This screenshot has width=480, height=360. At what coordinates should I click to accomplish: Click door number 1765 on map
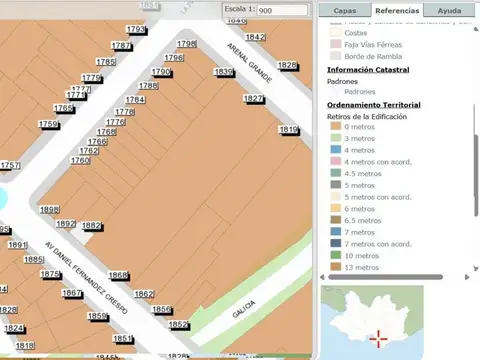(x=64, y=108)
